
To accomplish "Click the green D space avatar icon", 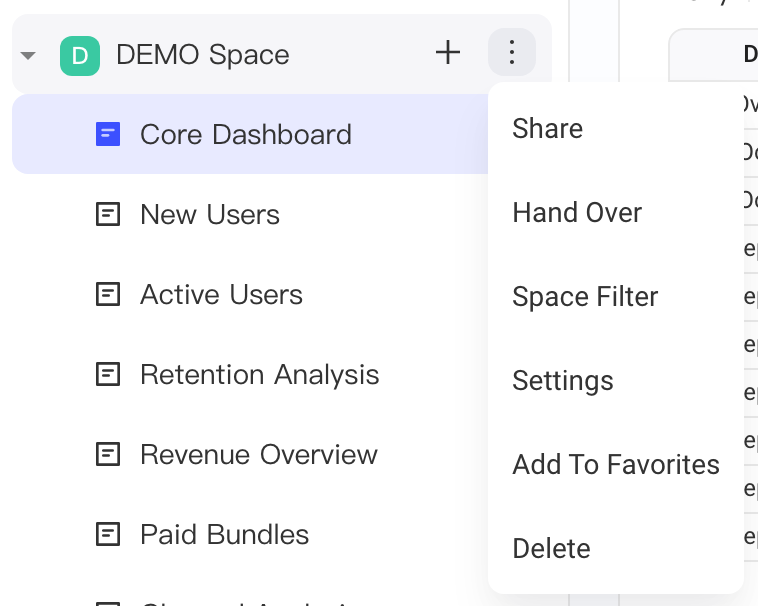I will point(80,56).
